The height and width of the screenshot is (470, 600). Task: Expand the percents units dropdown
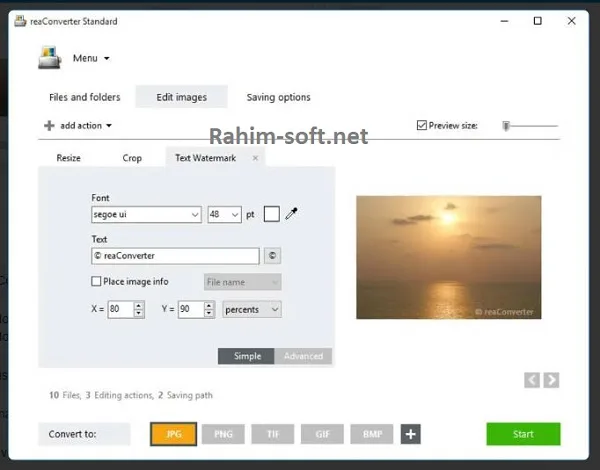pyautogui.click(x=252, y=310)
